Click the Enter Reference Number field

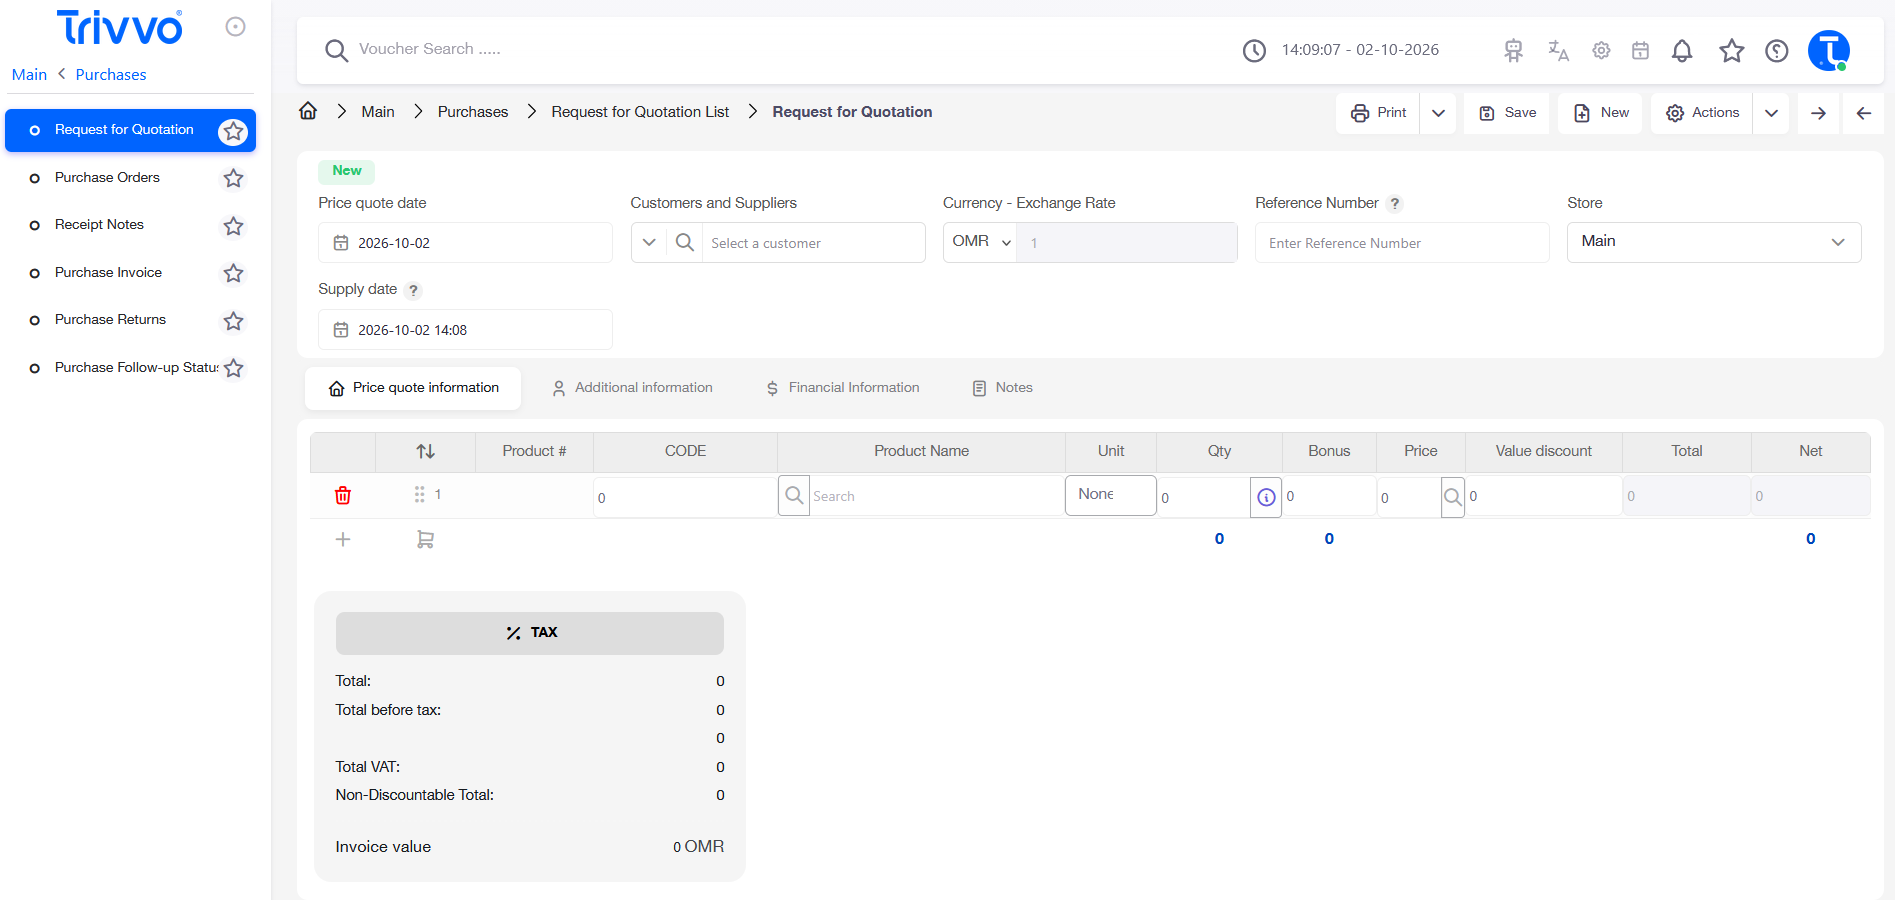point(1402,243)
